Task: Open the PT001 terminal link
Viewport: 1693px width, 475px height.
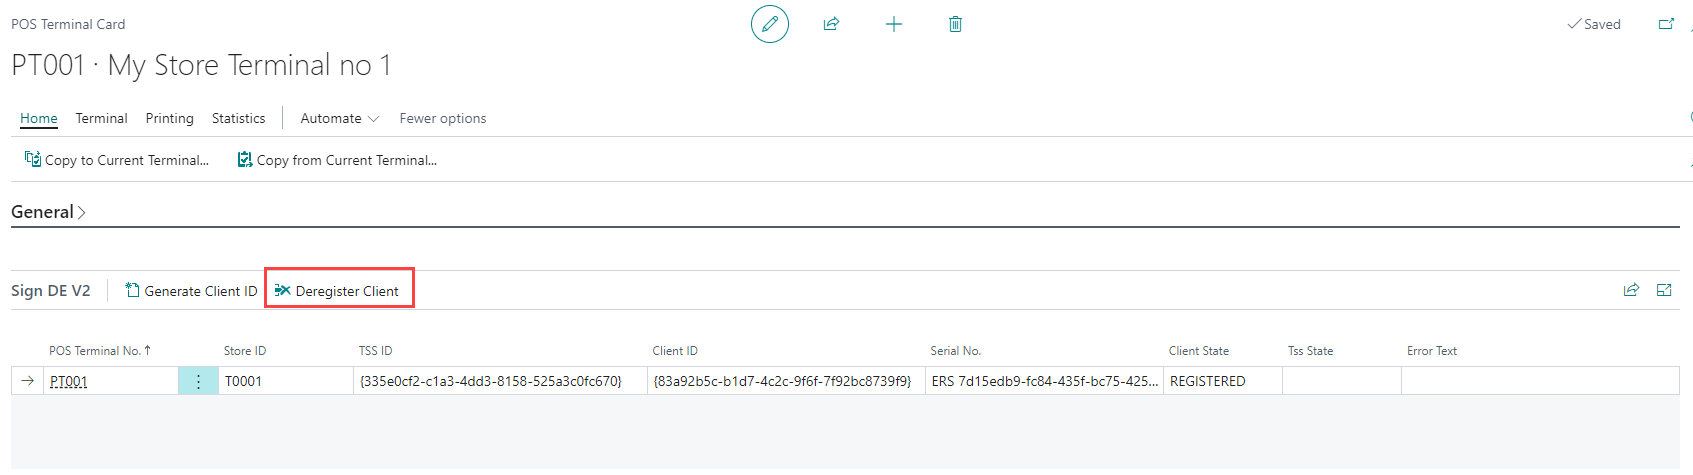Action: 69,381
